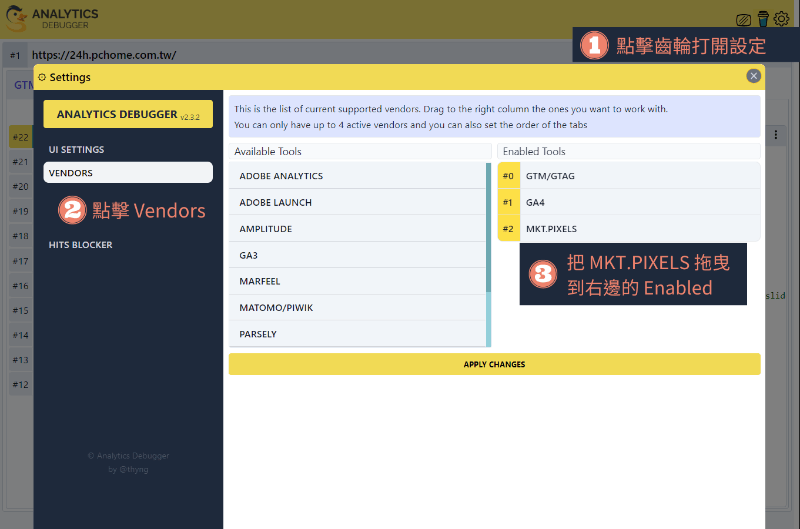This screenshot has height=529, width=800.
Task: Click the Enabled Tools column header
Action: tap(629, 152)
